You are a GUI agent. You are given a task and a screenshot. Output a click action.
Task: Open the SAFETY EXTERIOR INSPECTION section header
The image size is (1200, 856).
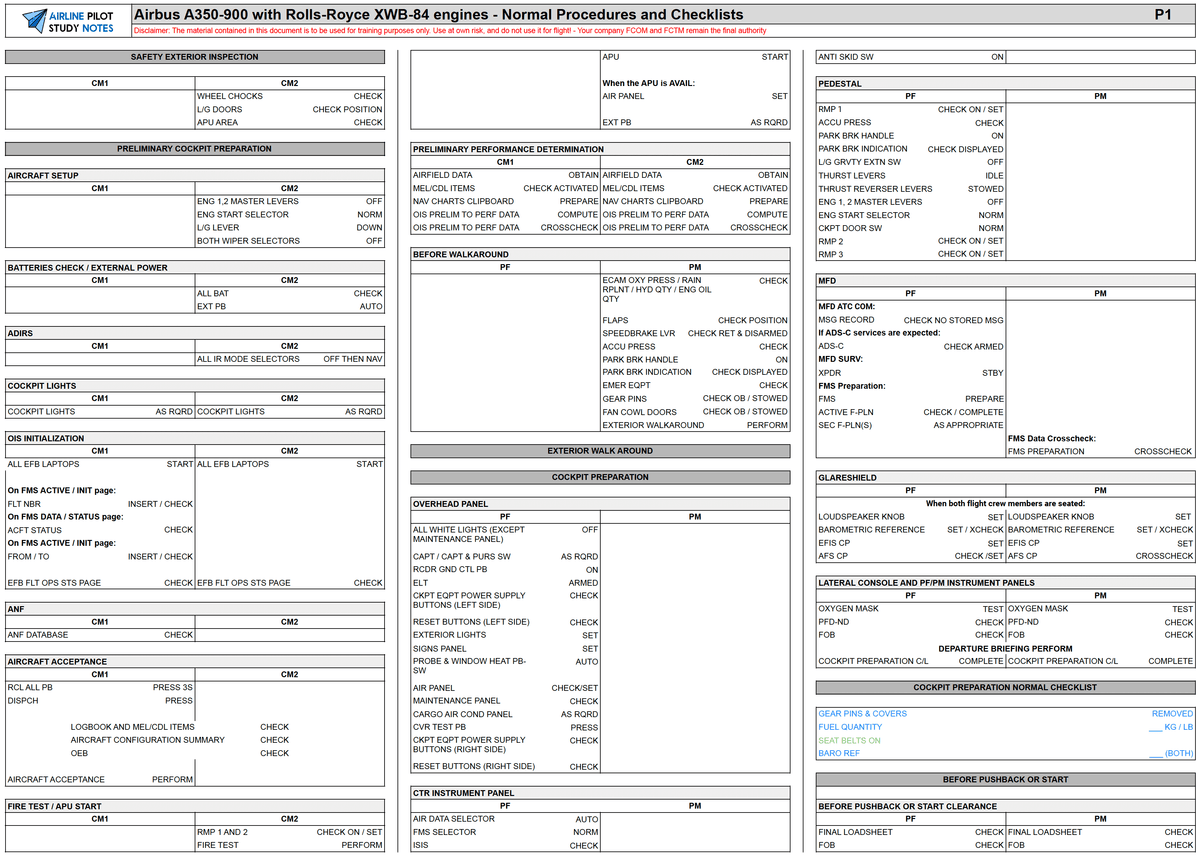pyautogui.click(x=194, y=57)
